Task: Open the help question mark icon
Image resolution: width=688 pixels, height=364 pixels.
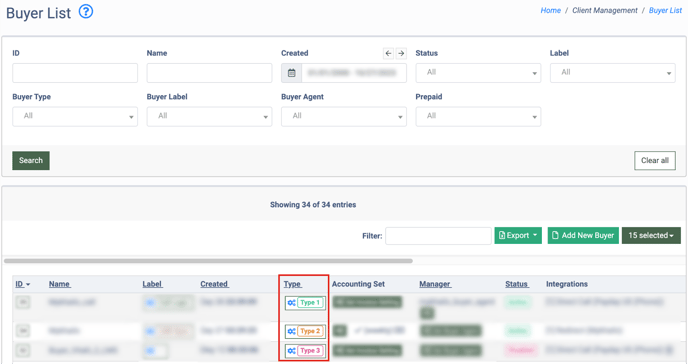Action: (86, 11)
